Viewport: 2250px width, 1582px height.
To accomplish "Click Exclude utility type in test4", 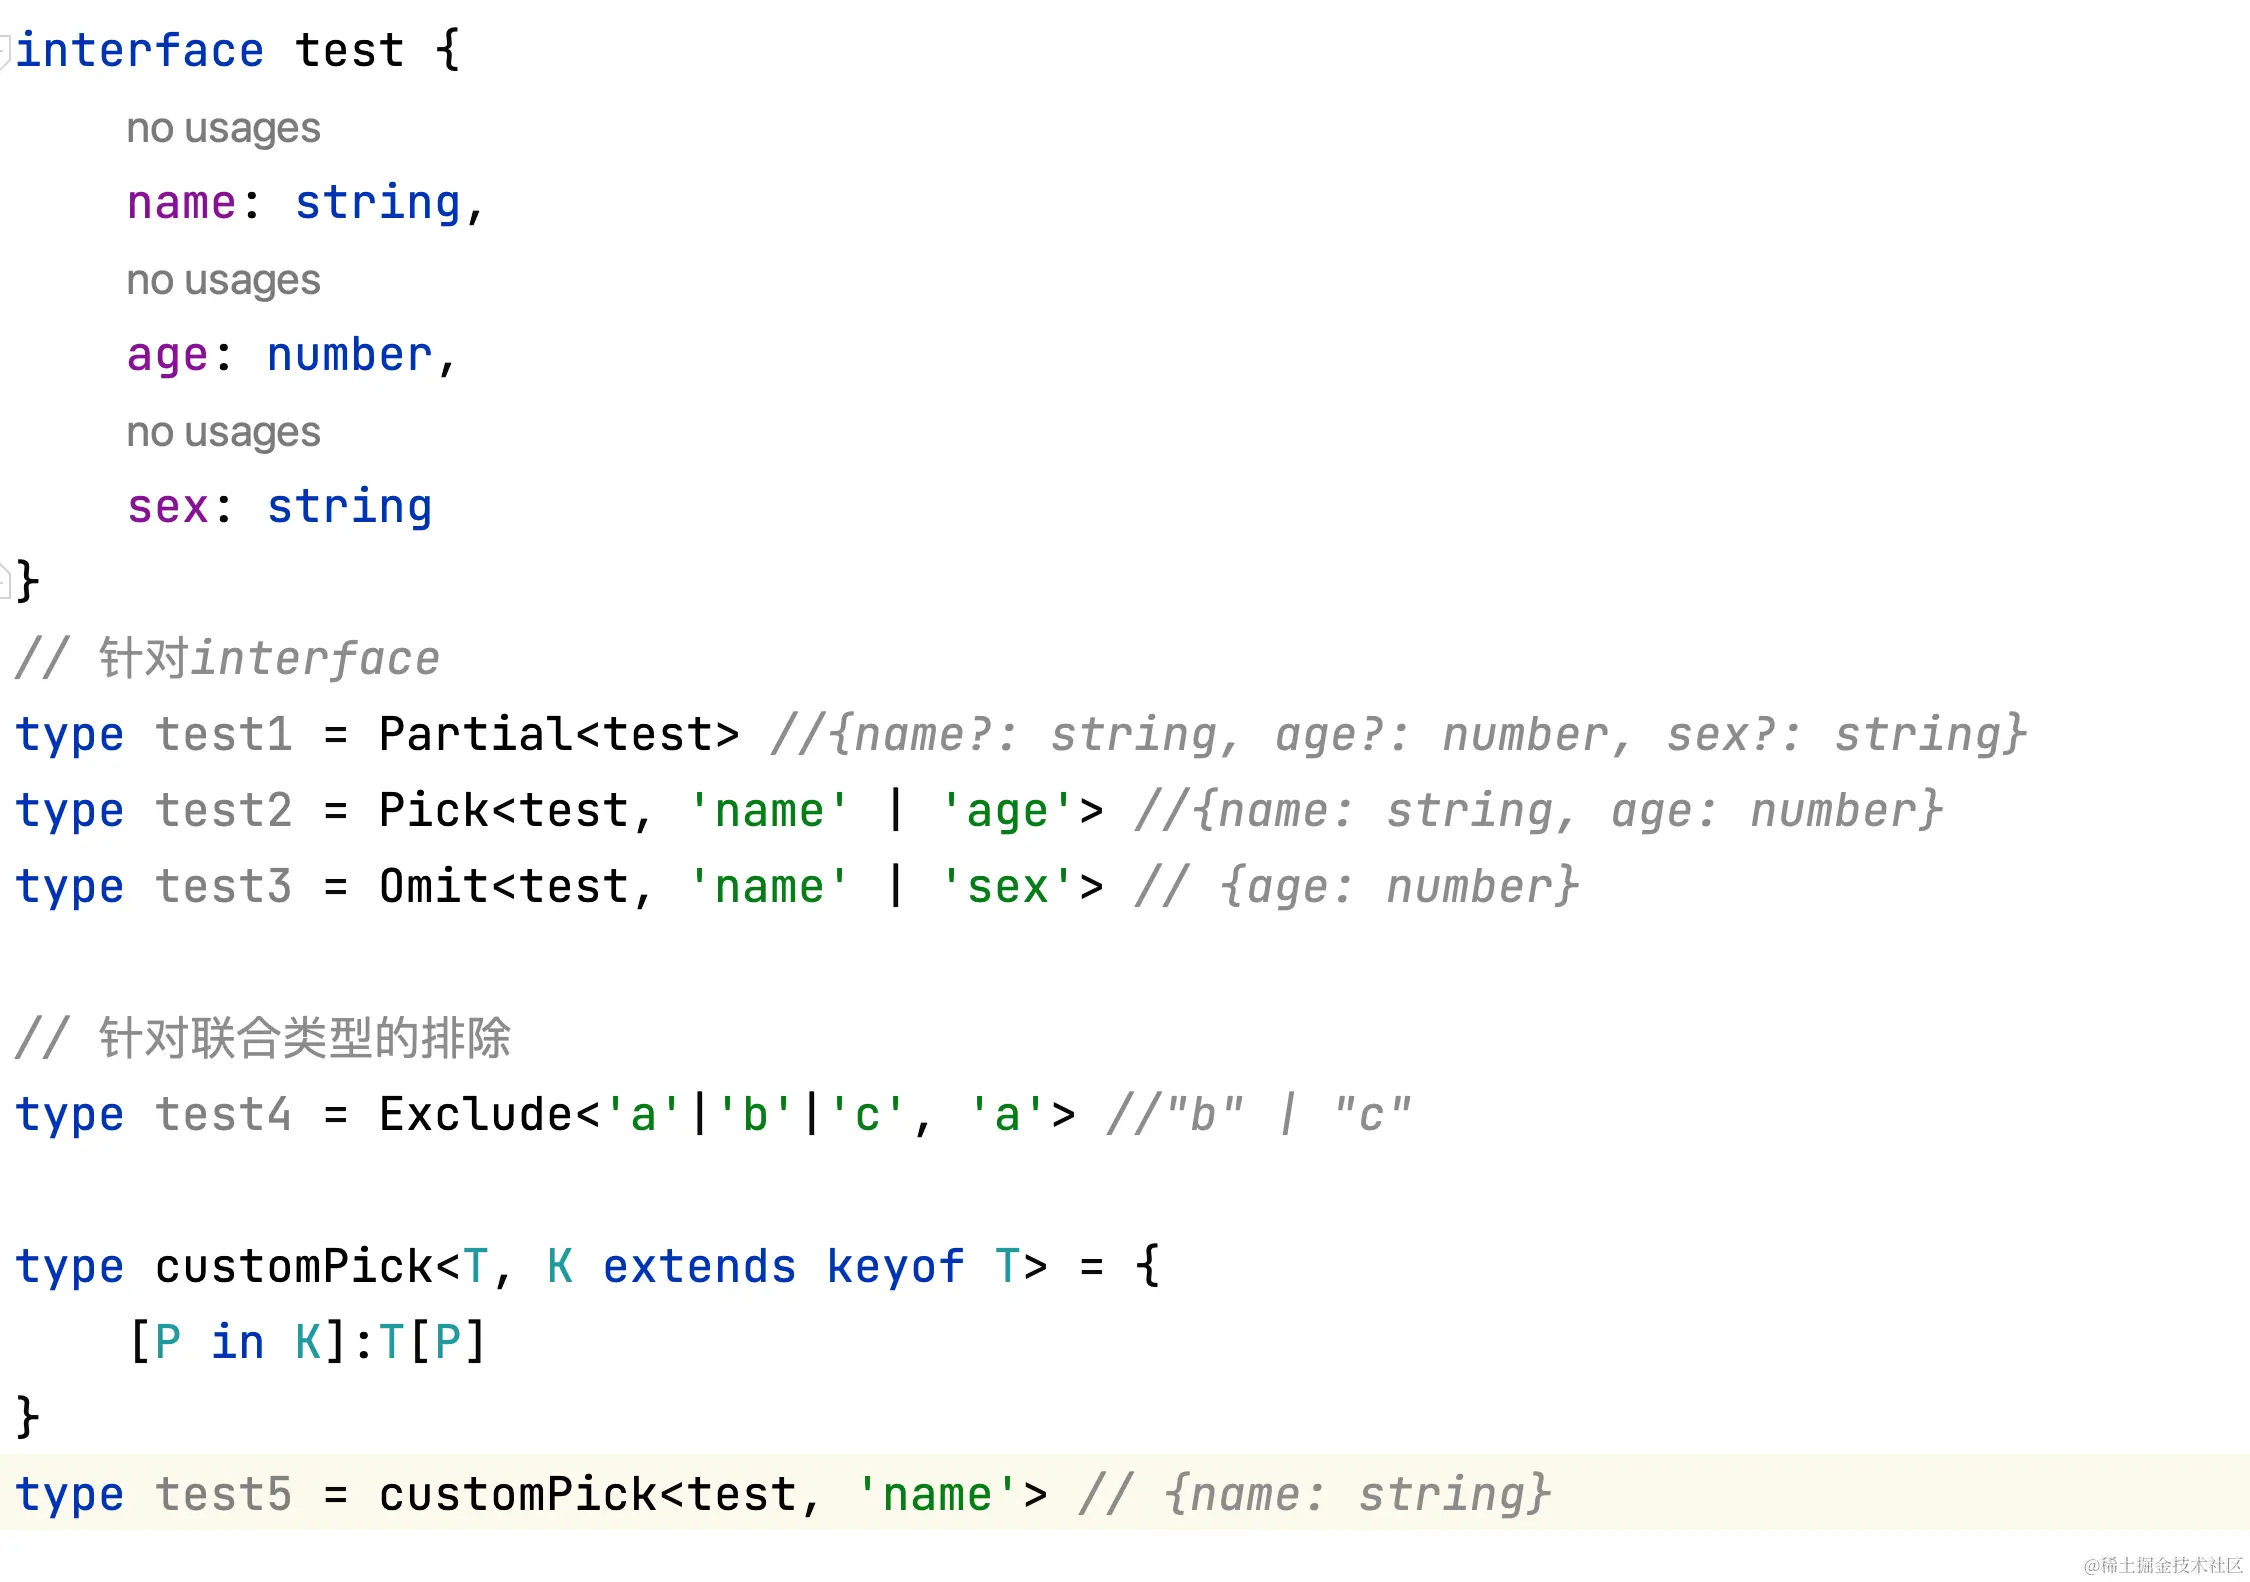I will pos(476,1115).
